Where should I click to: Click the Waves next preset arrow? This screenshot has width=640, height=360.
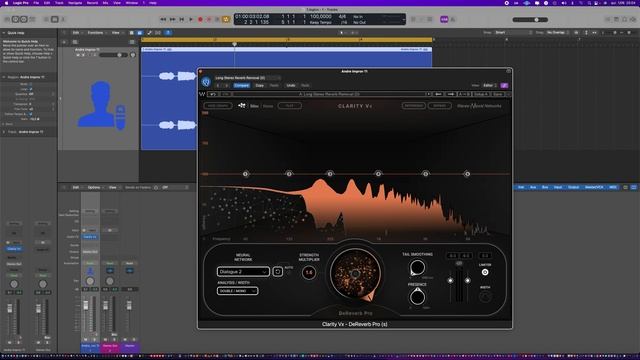coord(451,94)
